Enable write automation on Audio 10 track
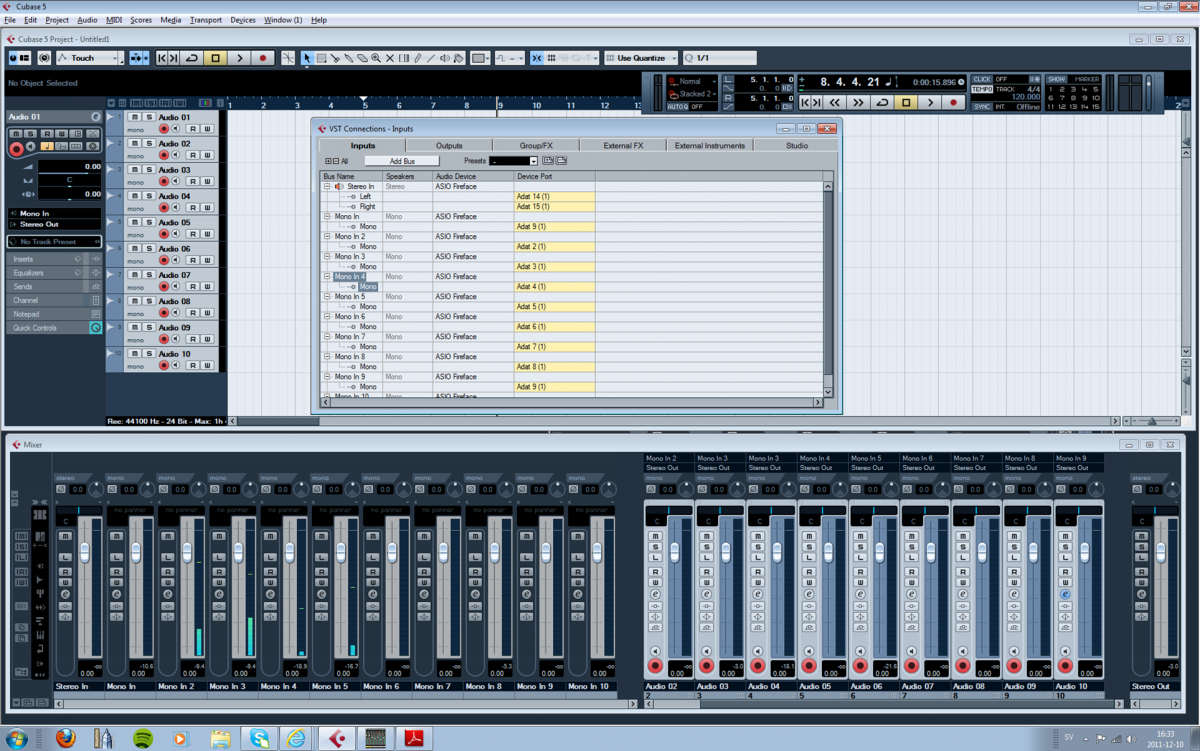1200x751 pixels. pos(207,365)
